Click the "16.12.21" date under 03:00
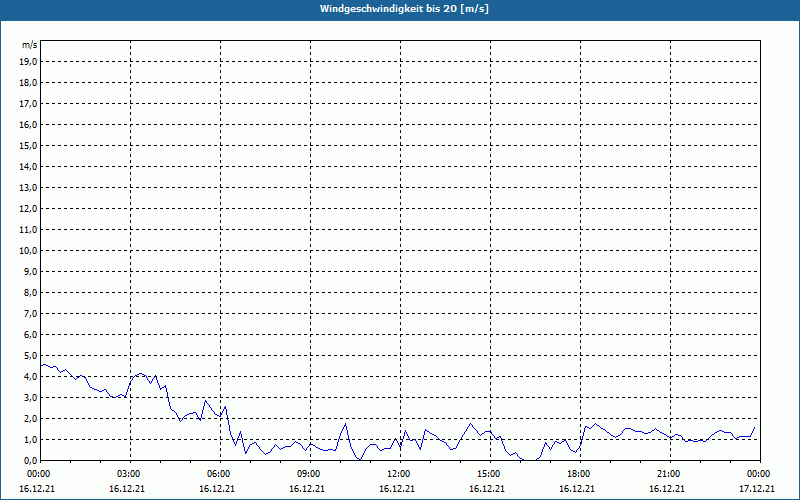Screen dimensions: 800x500 (127, 489)
